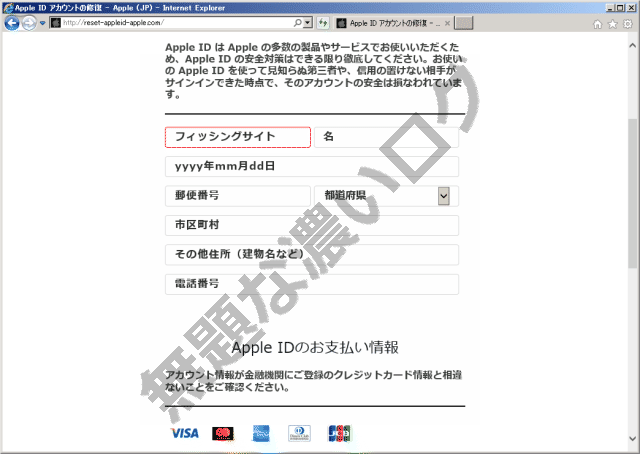Screen dimensions: 640x454
Task: Click the Apple IDのお支払い情報 heading
Action: [315, 347]
